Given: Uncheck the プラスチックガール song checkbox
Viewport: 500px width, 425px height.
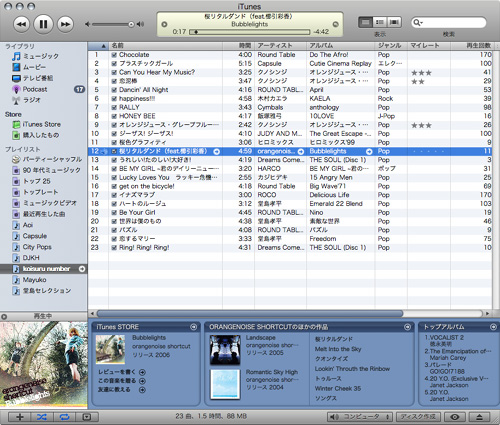Looking at the screenshot, I should pos(114,64).
